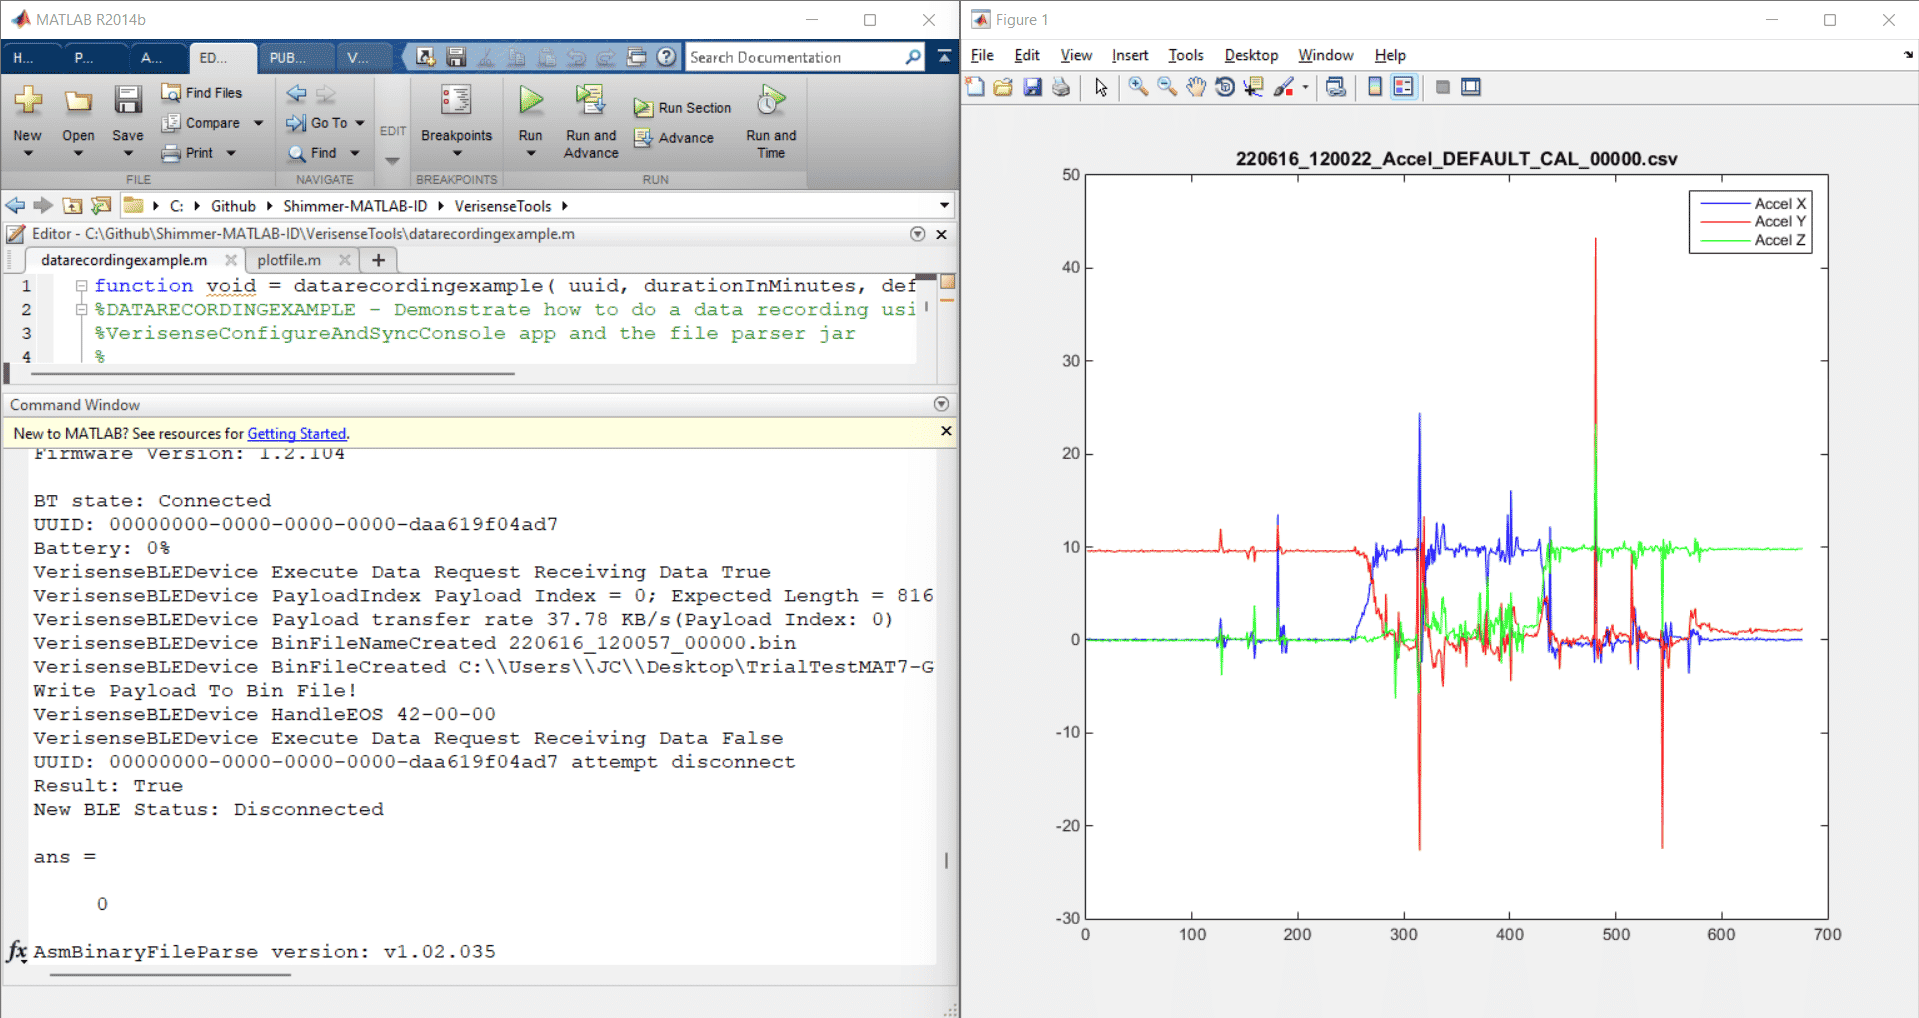
Task: Open the Help menu in Figure 1
Action: point(1390,55)
